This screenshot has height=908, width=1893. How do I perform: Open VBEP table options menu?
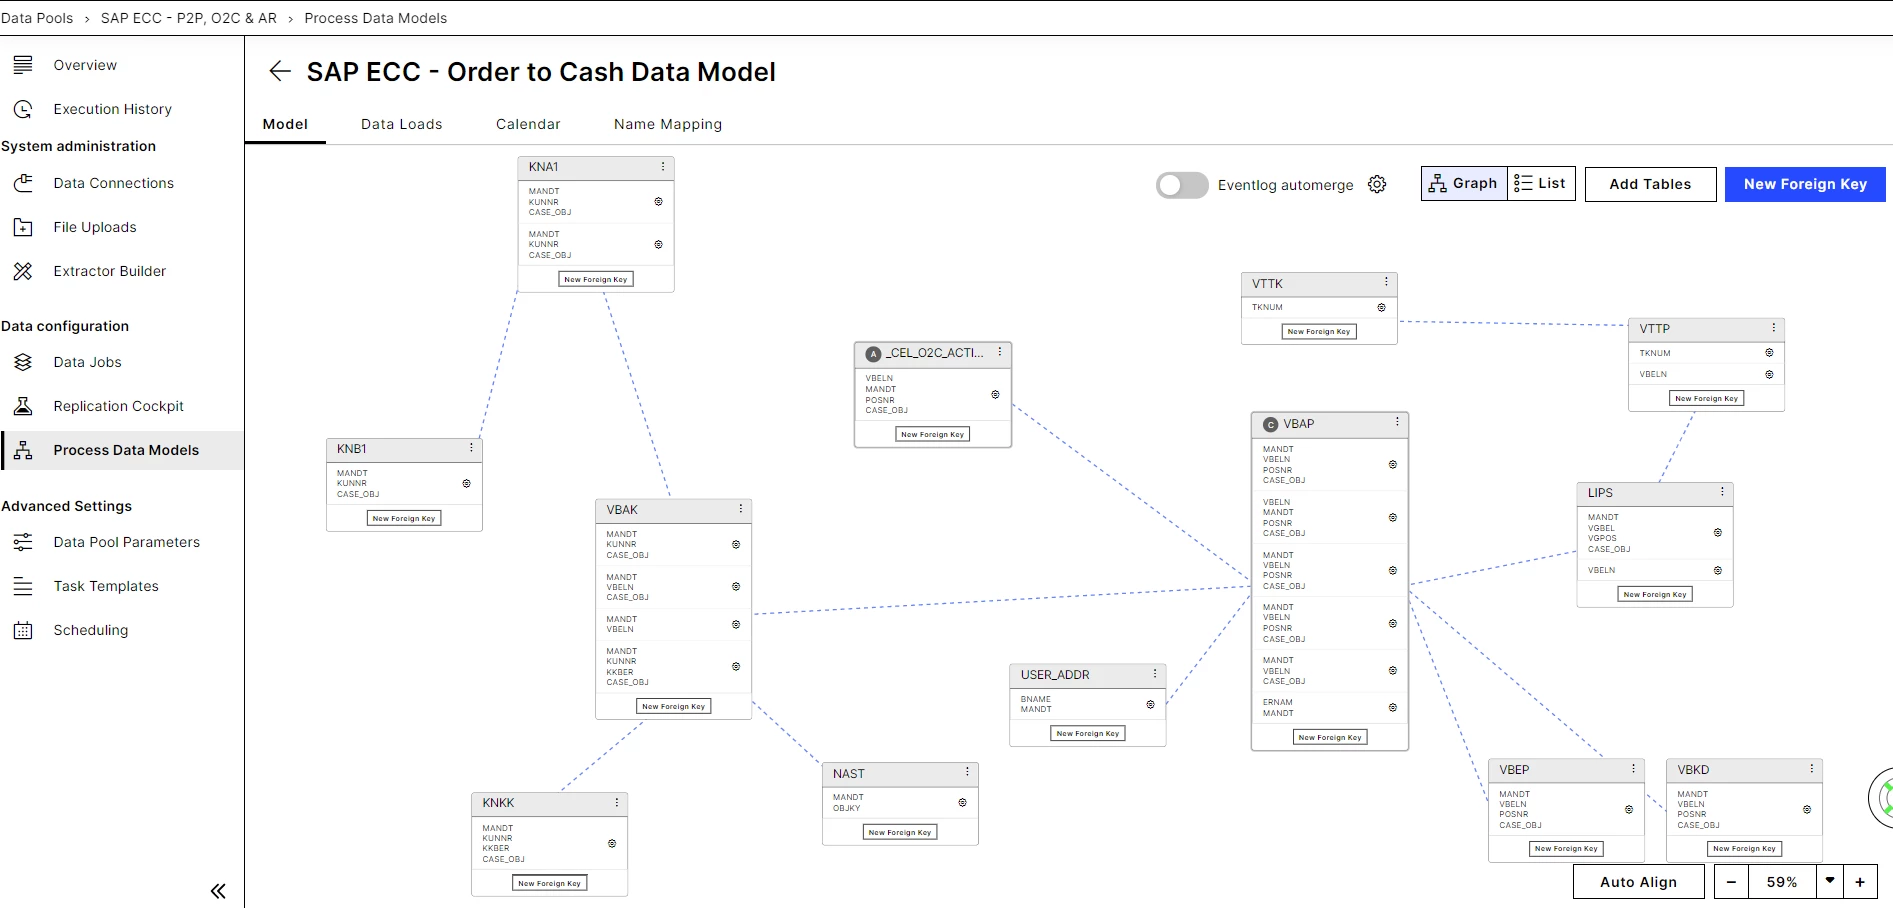tap(1633, 769)
